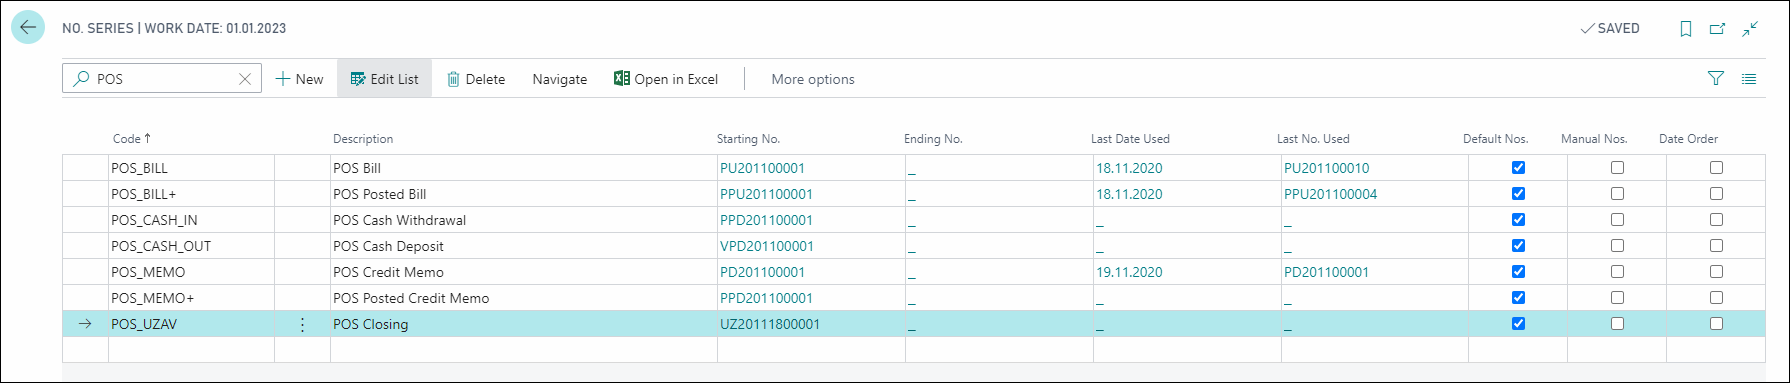This screenshot has width=1790, height=383.
Task: Expand More options in the toolbar
Action: point(813,79)
